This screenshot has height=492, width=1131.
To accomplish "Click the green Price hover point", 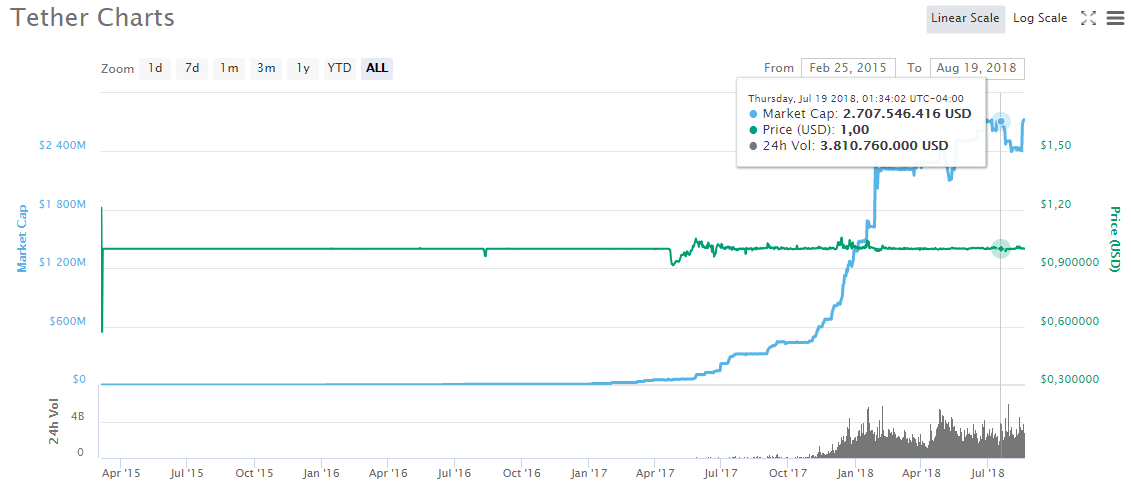I will point(1000,249).
